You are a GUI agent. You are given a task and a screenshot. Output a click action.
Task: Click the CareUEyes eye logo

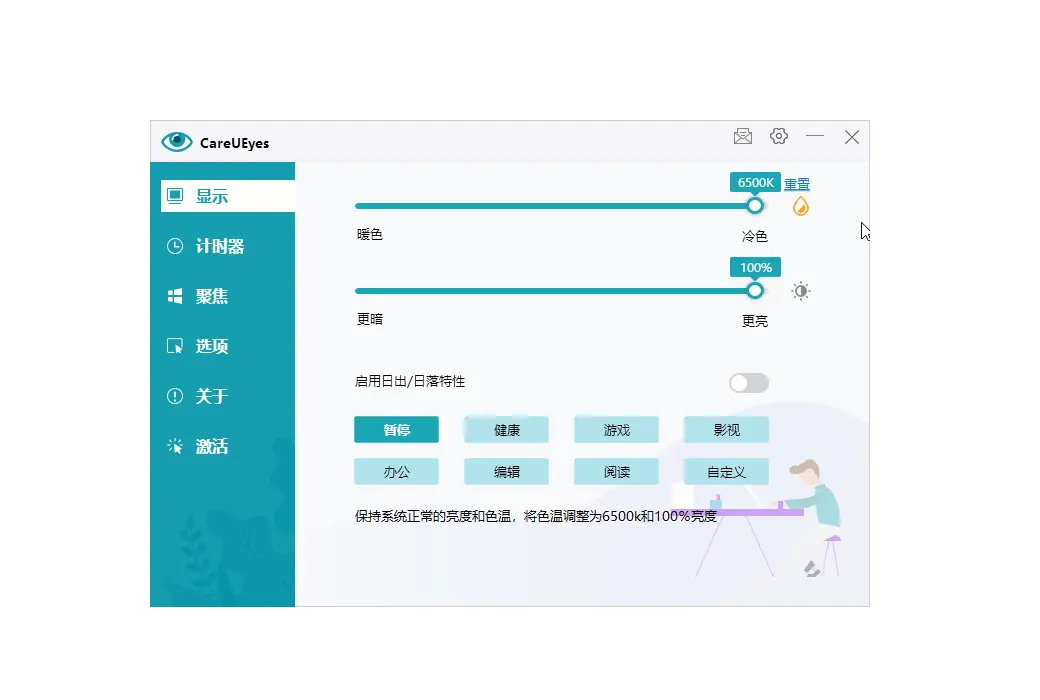coord(176,141)
